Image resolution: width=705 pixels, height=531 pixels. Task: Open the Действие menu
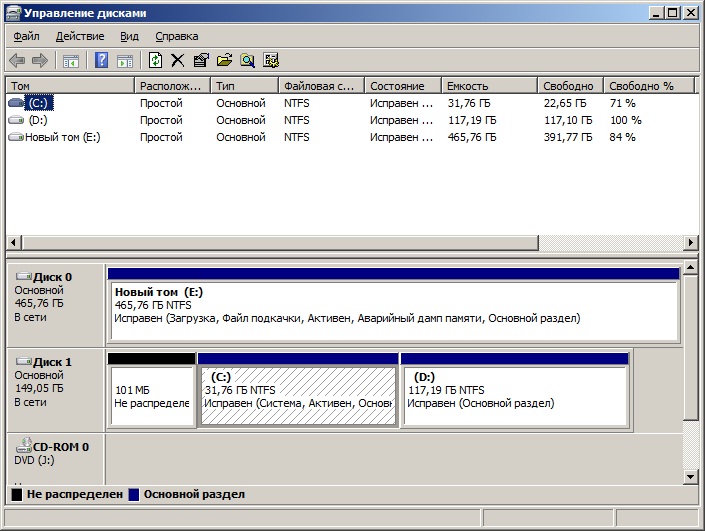point(79,36)
